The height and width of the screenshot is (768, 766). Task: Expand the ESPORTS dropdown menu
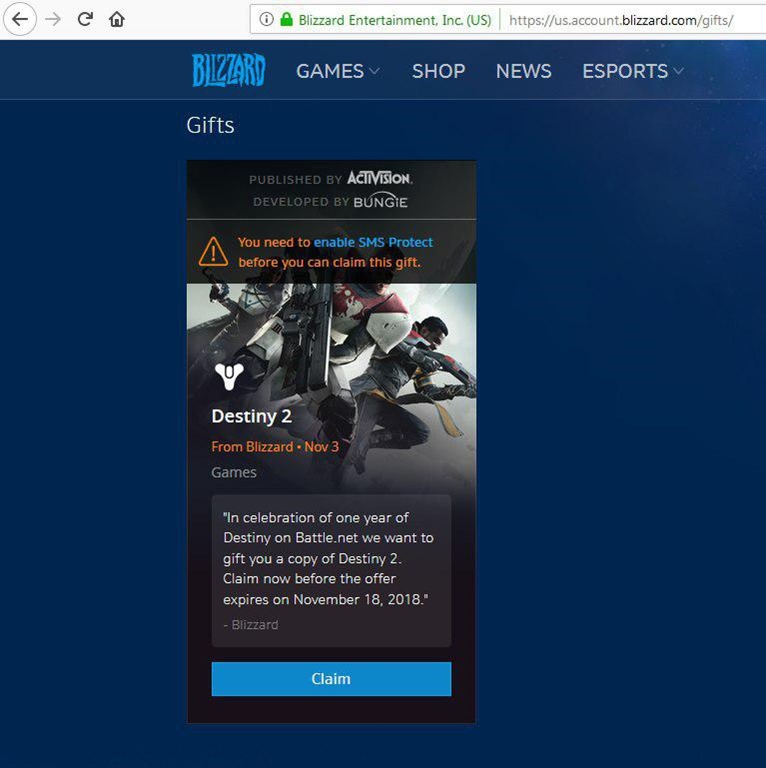(x=633, y=71)
